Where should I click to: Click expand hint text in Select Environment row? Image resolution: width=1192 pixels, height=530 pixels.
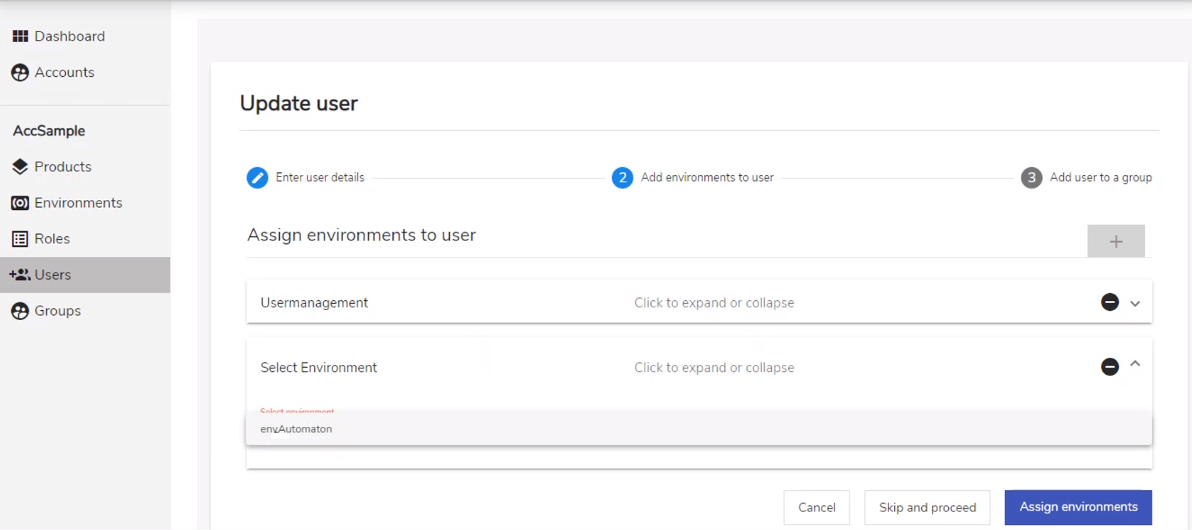[x=714, y=368]
